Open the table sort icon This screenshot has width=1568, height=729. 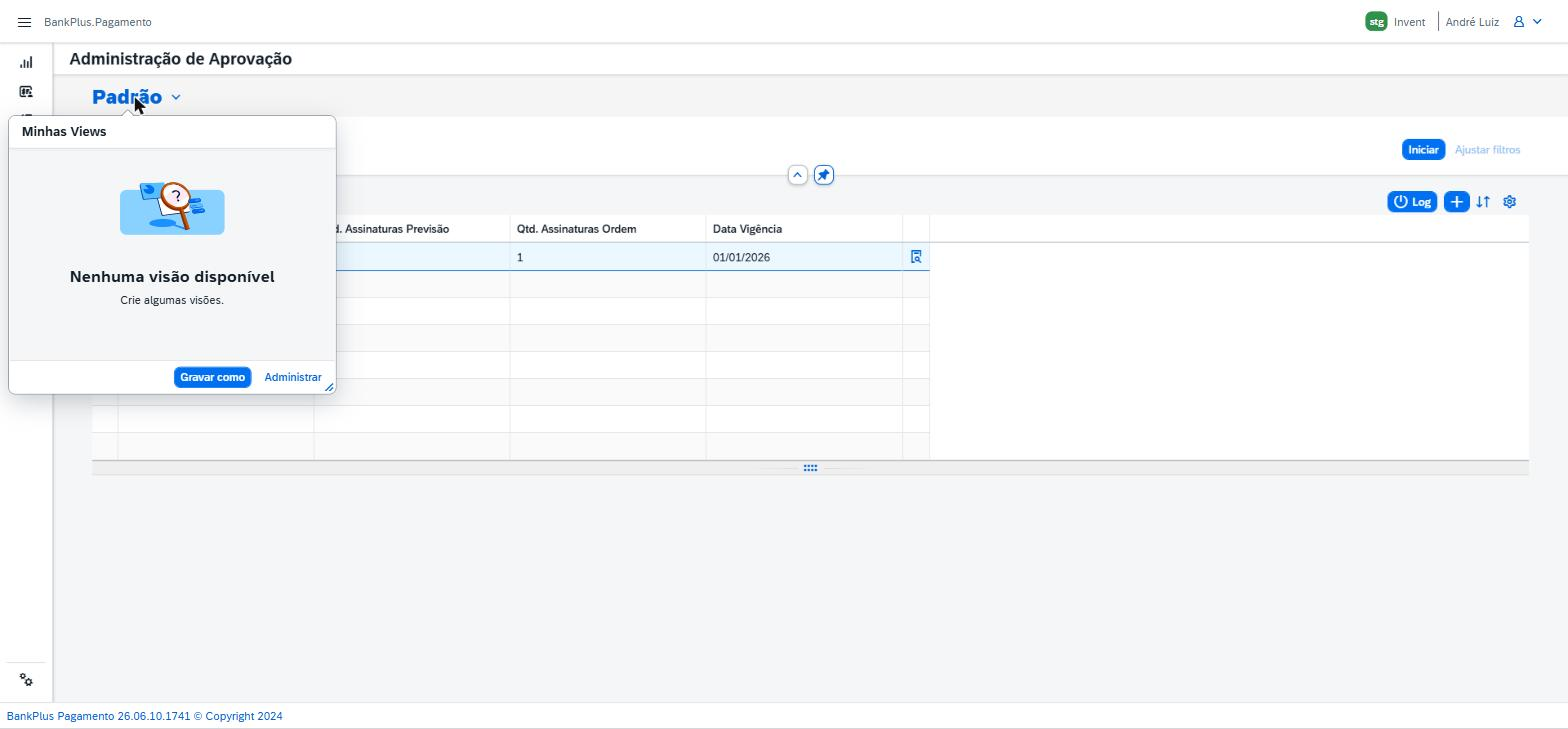click(x=1483, y=202)
